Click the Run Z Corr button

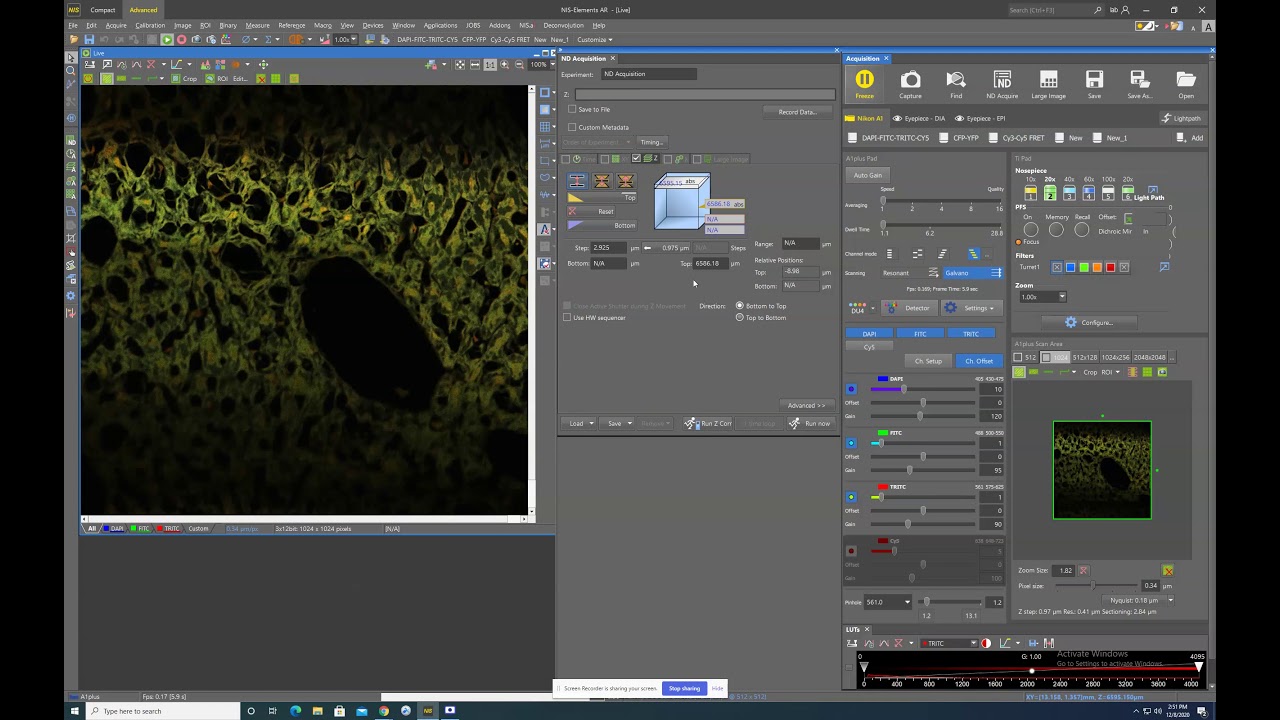(x=708, y=423)
